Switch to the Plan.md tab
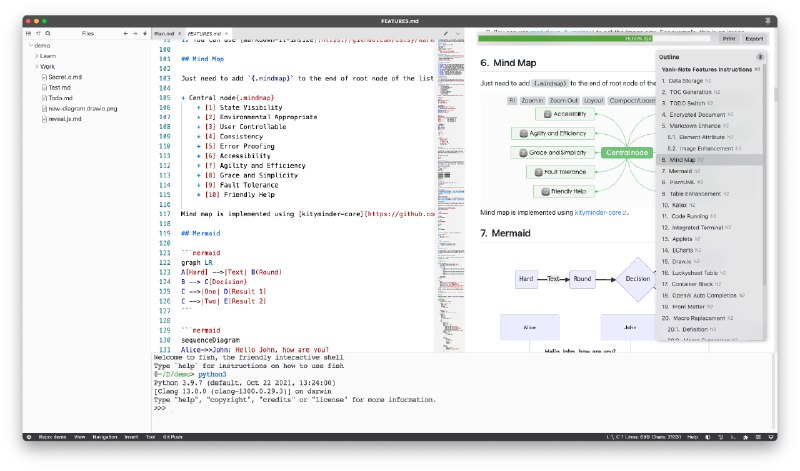Screen dimensions: 800x471 point(164,34)
